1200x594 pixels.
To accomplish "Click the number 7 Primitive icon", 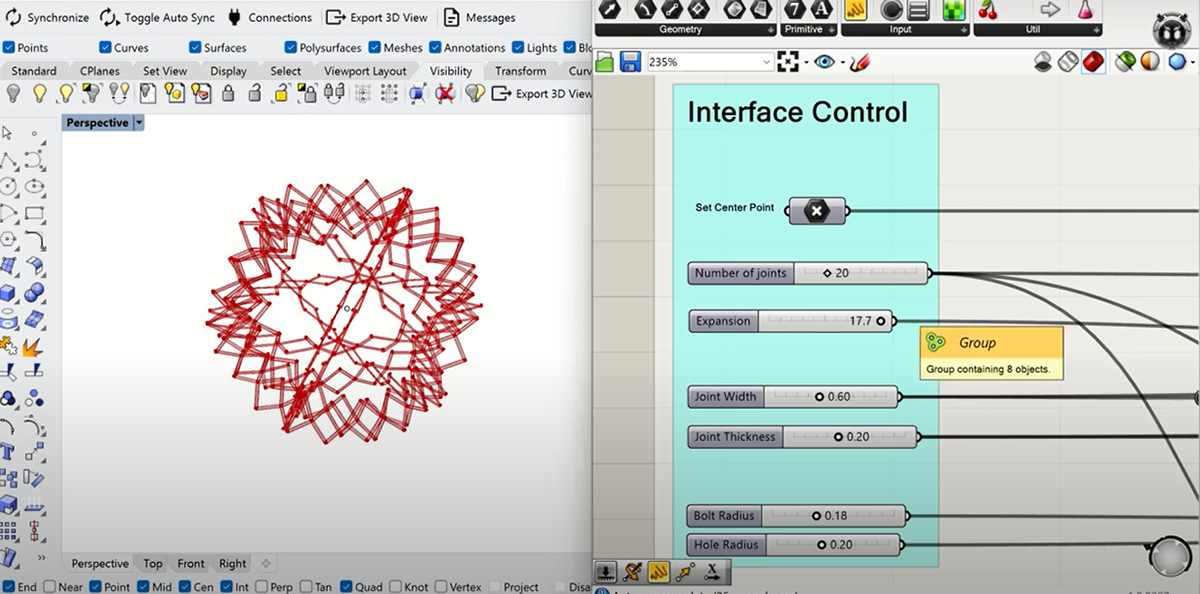I will click(x=796, y=10).
